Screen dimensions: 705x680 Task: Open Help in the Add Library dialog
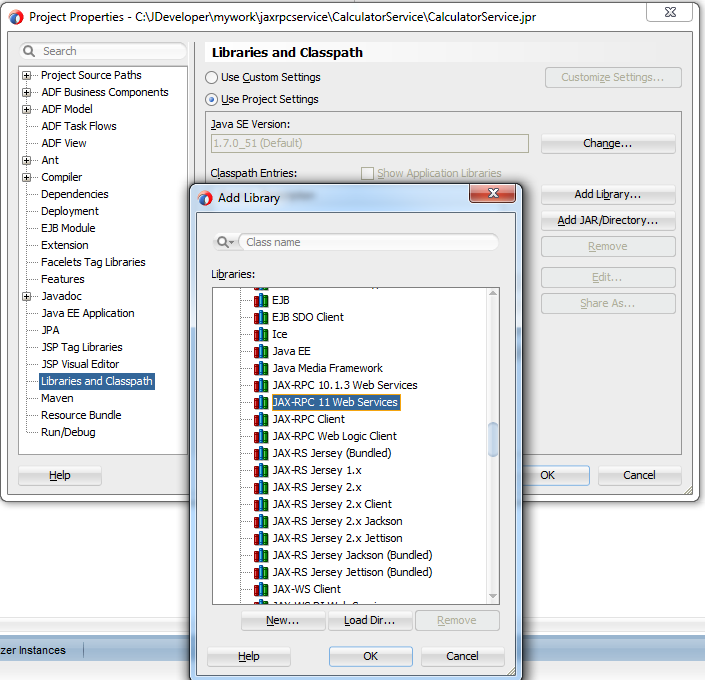(x=249, y=657)
